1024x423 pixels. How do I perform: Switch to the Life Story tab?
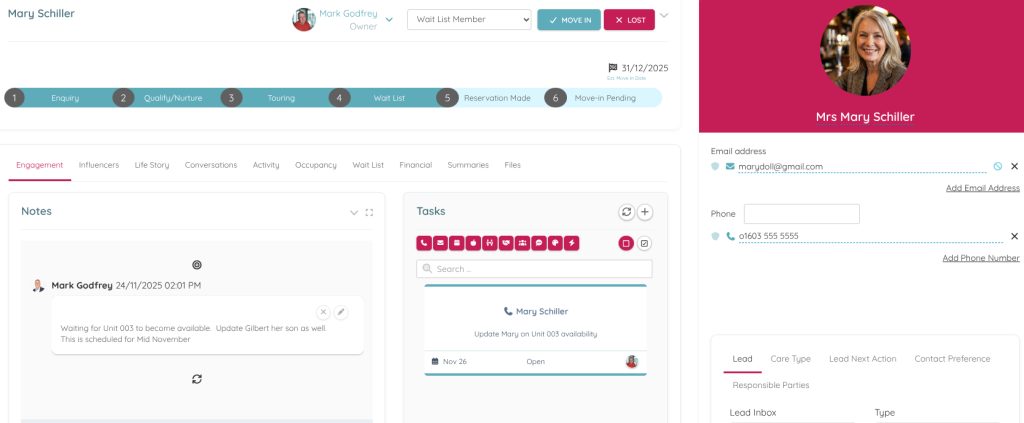[152, 165]
